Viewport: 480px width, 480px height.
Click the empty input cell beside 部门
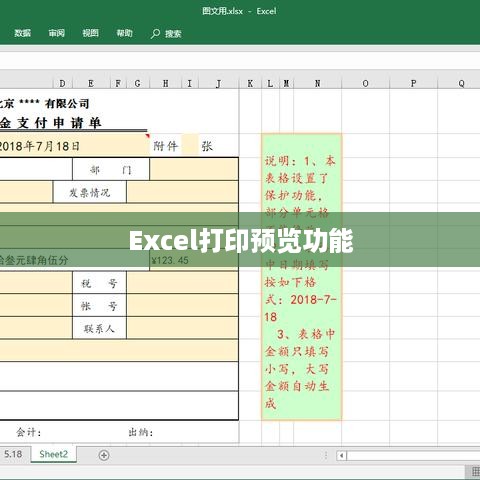pyautogui.click(x=194, y=170)
